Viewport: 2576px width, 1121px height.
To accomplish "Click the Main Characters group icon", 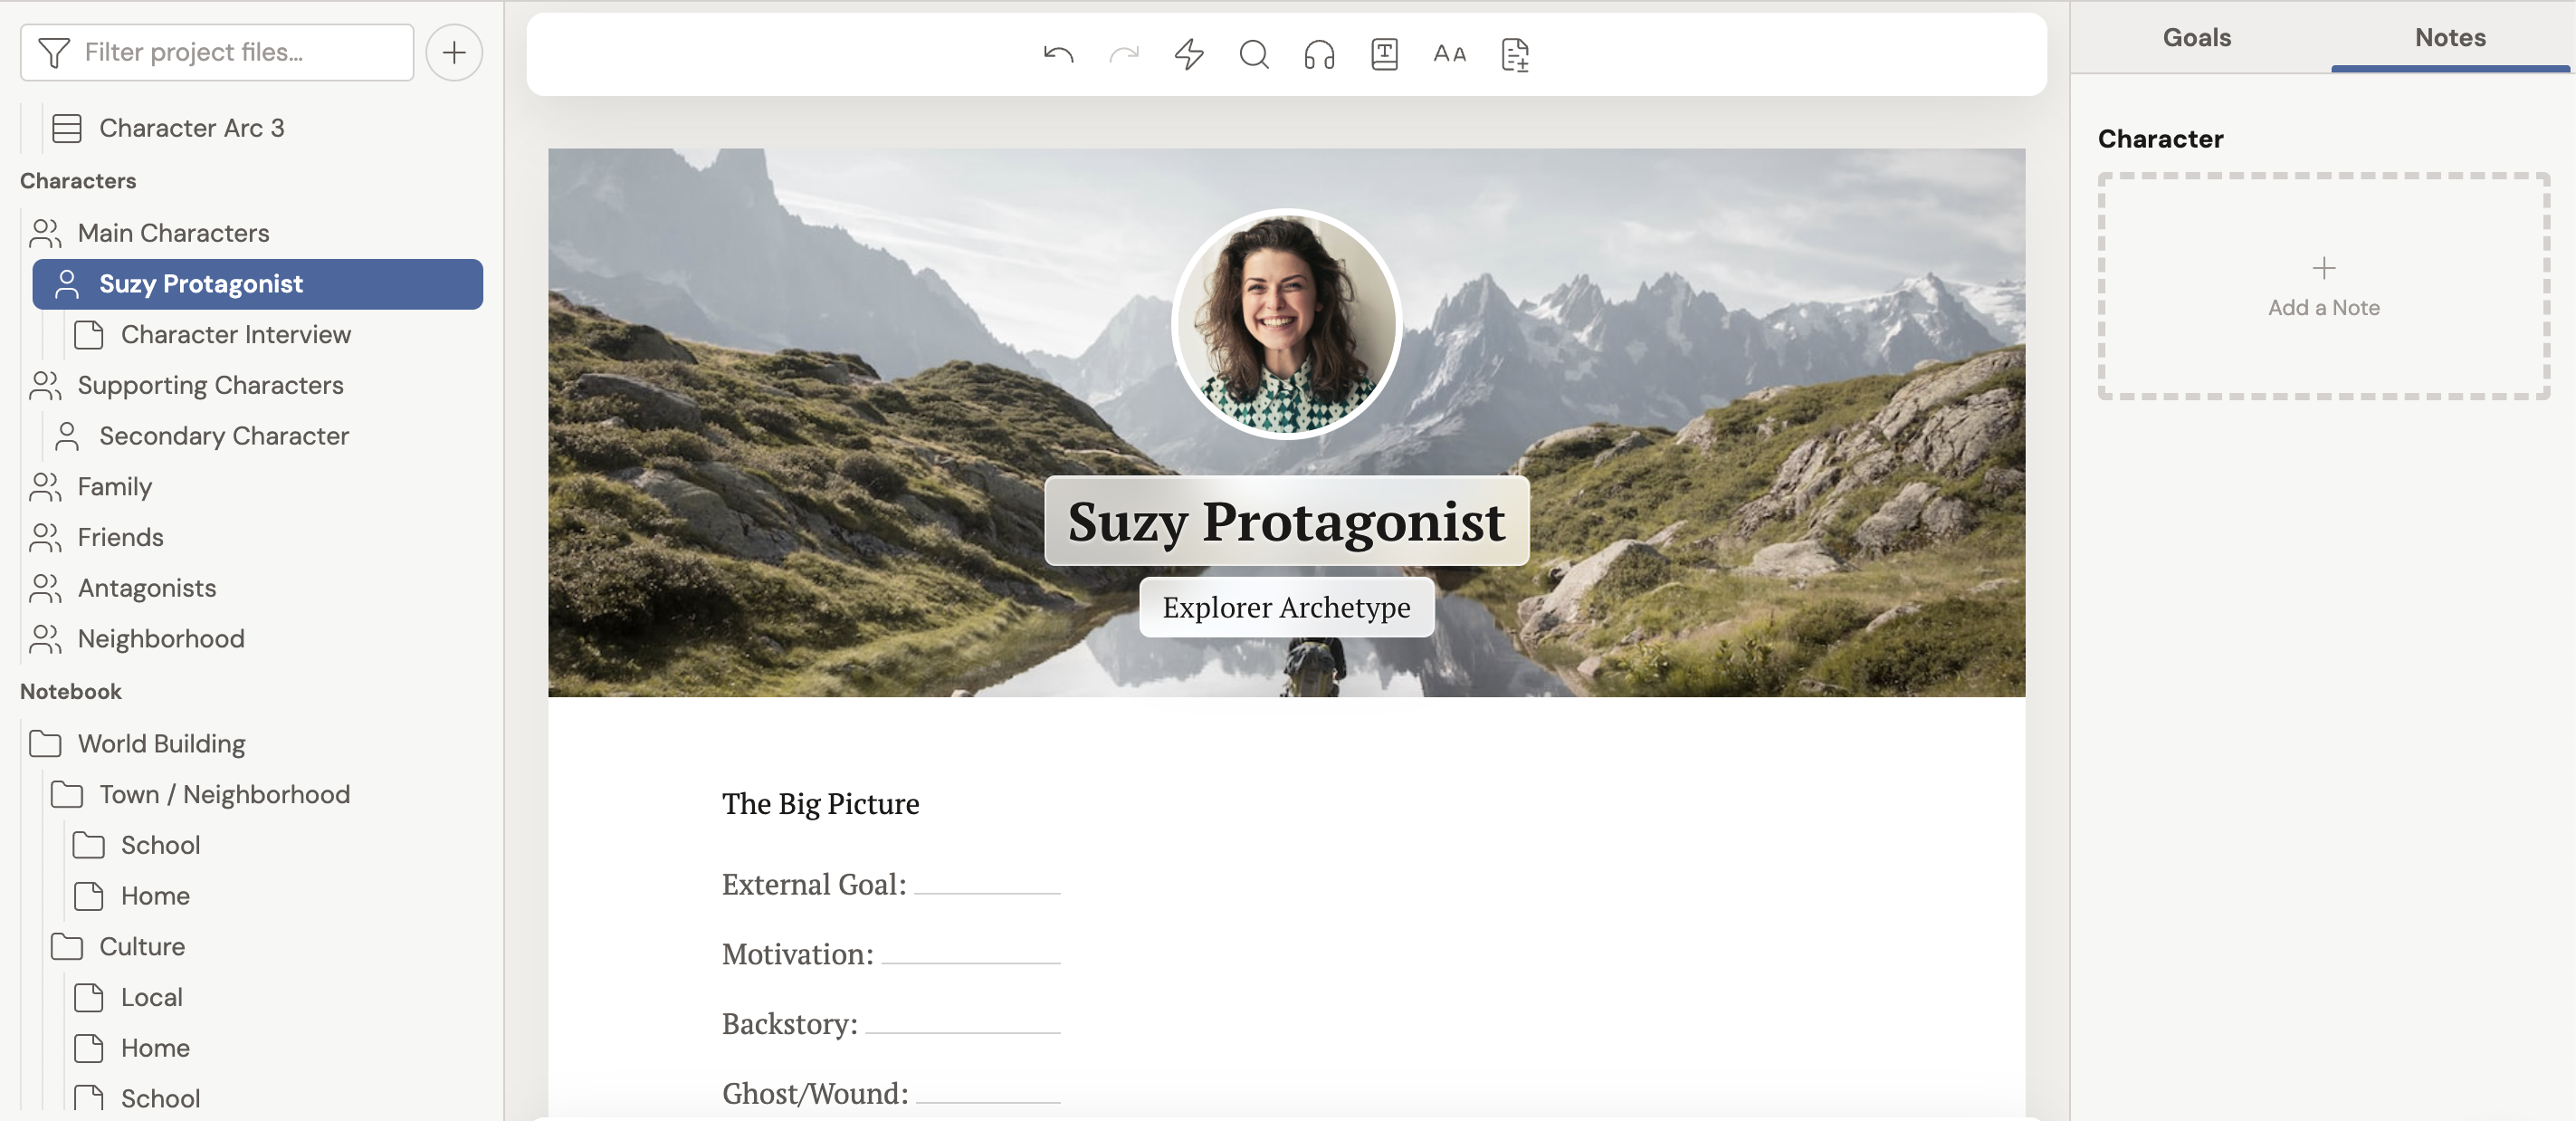I will (x=45, y=233).
